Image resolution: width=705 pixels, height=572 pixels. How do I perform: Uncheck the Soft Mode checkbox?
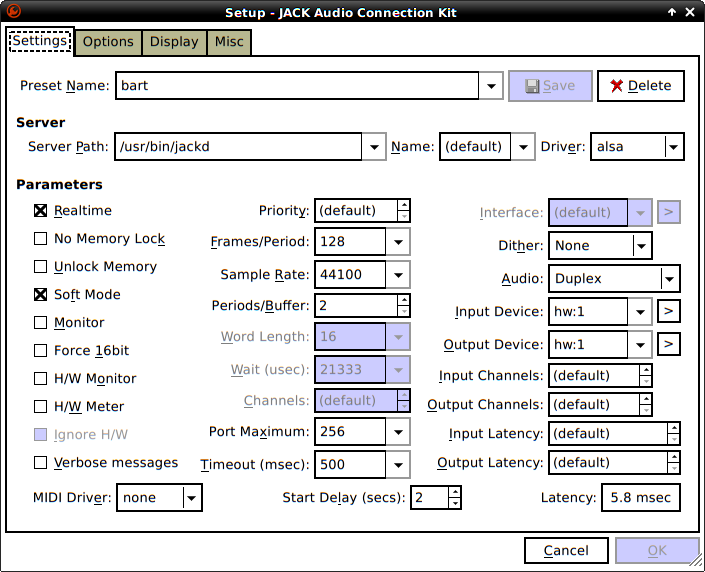click(40, 295)
